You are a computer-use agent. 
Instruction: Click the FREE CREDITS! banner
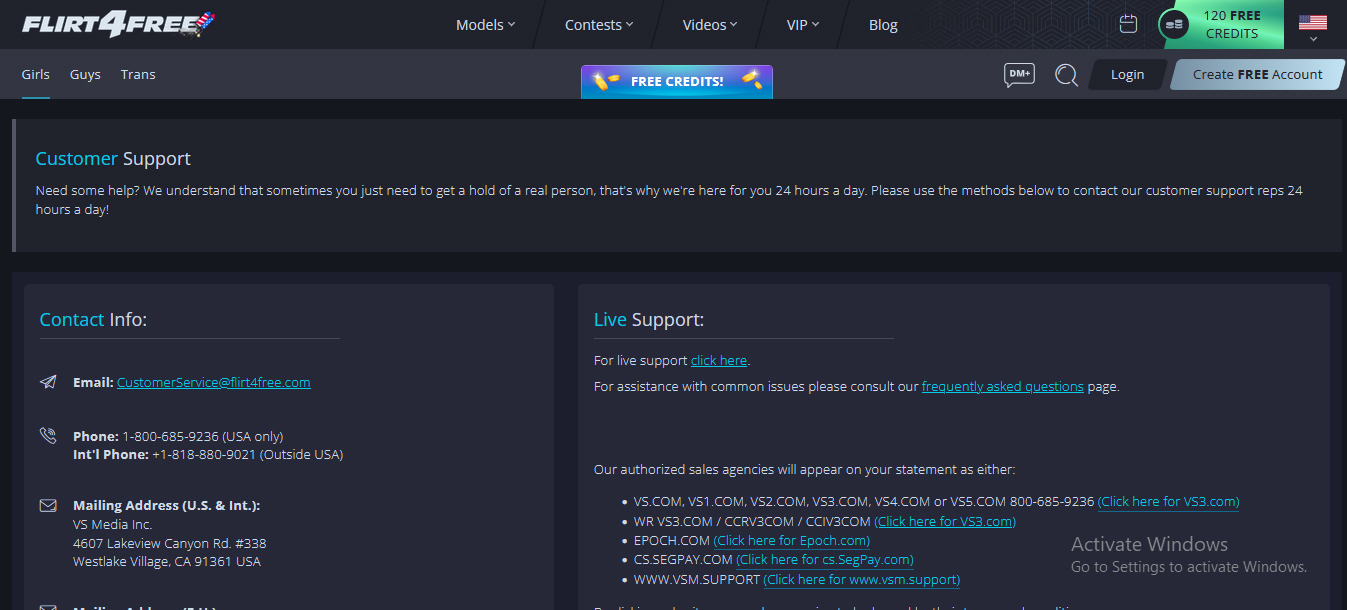click(x=677, y=81)
